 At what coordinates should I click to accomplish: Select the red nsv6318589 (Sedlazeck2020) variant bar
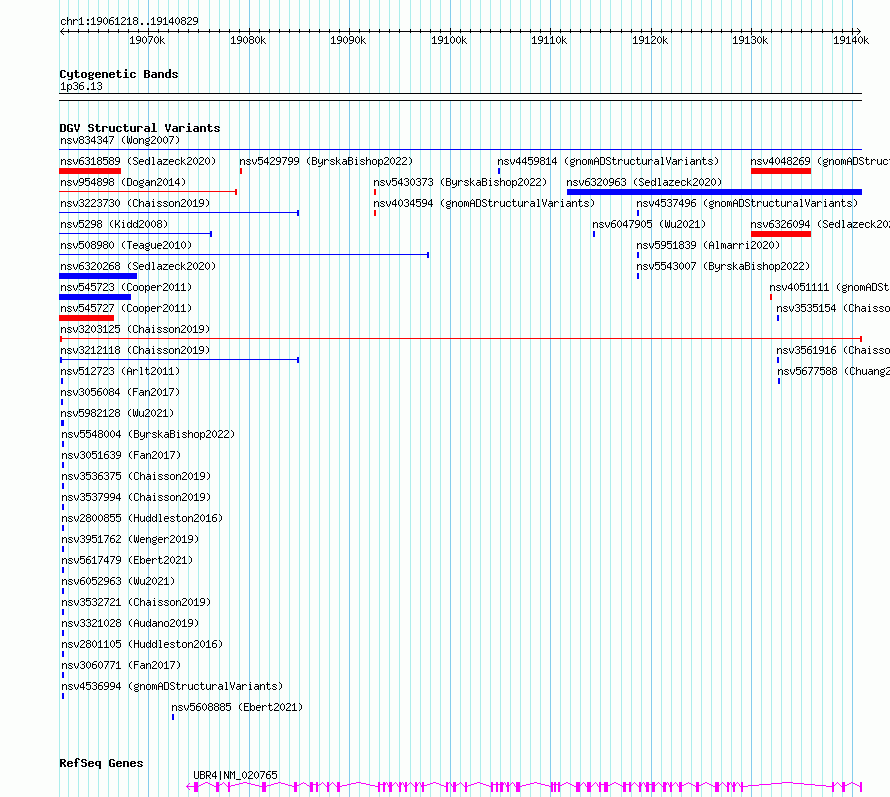coord(90,171)
